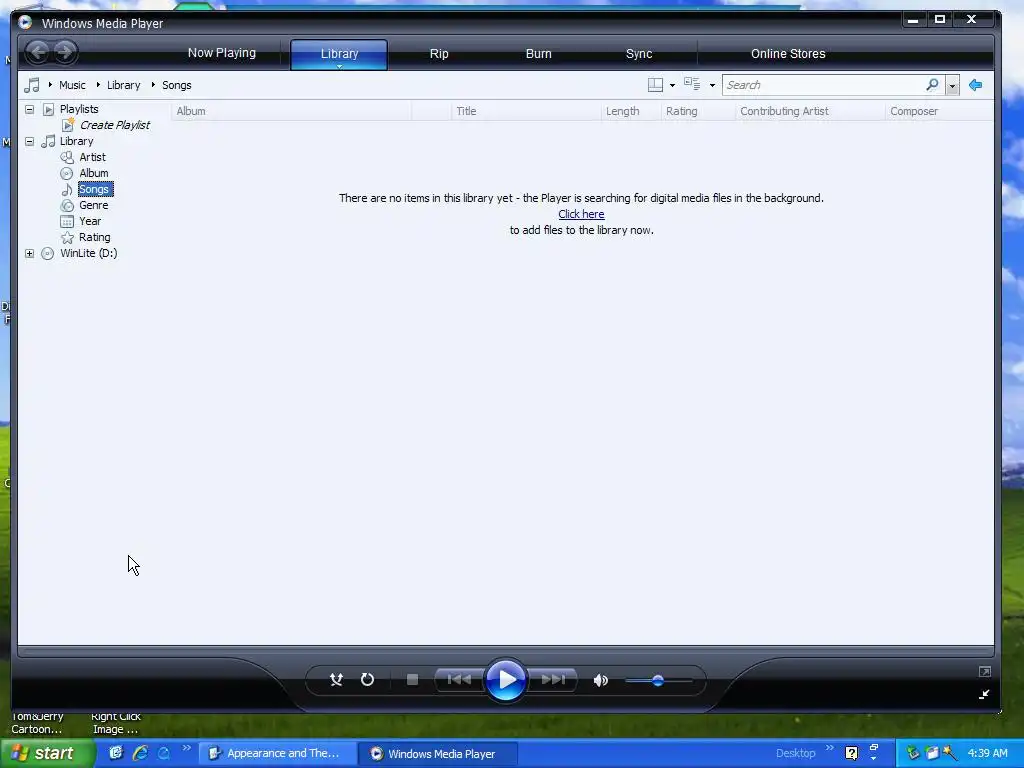The width and height of the screenshot is (1024, 768).
Task: Turn repeat on
Action: (368, 680)
